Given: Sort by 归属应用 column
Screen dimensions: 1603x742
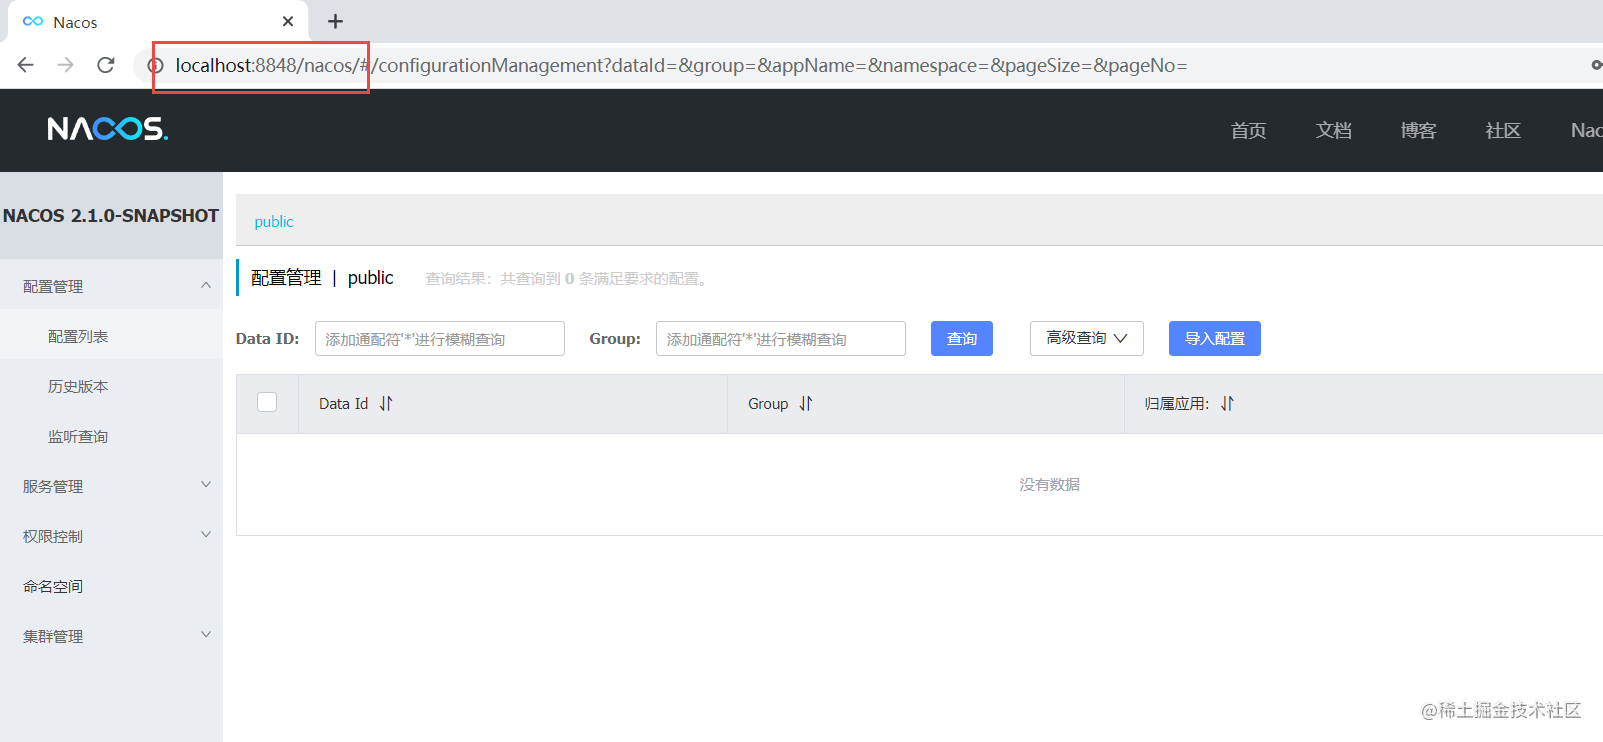Looking at the screenshot, I should pyautogui.click(x=1227, y=403).
